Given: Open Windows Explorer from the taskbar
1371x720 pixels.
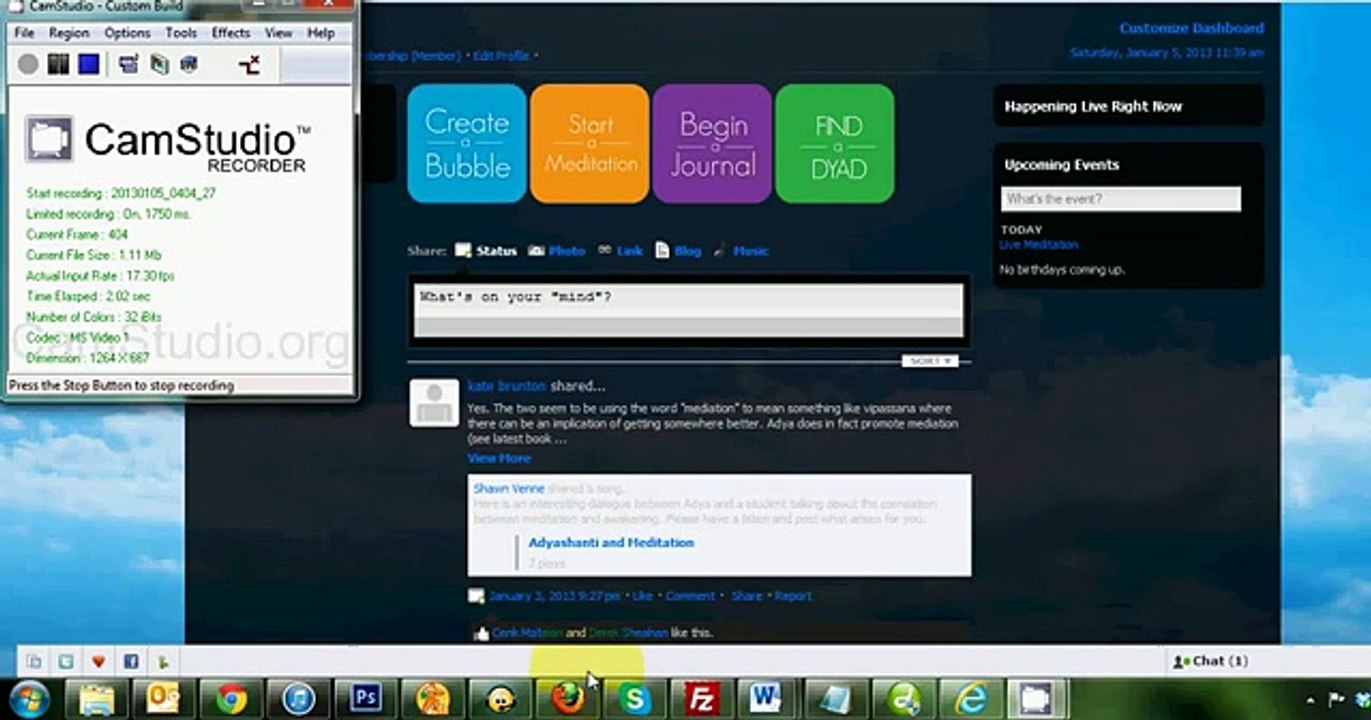Looking at the screenshot, I should (97, 699).
